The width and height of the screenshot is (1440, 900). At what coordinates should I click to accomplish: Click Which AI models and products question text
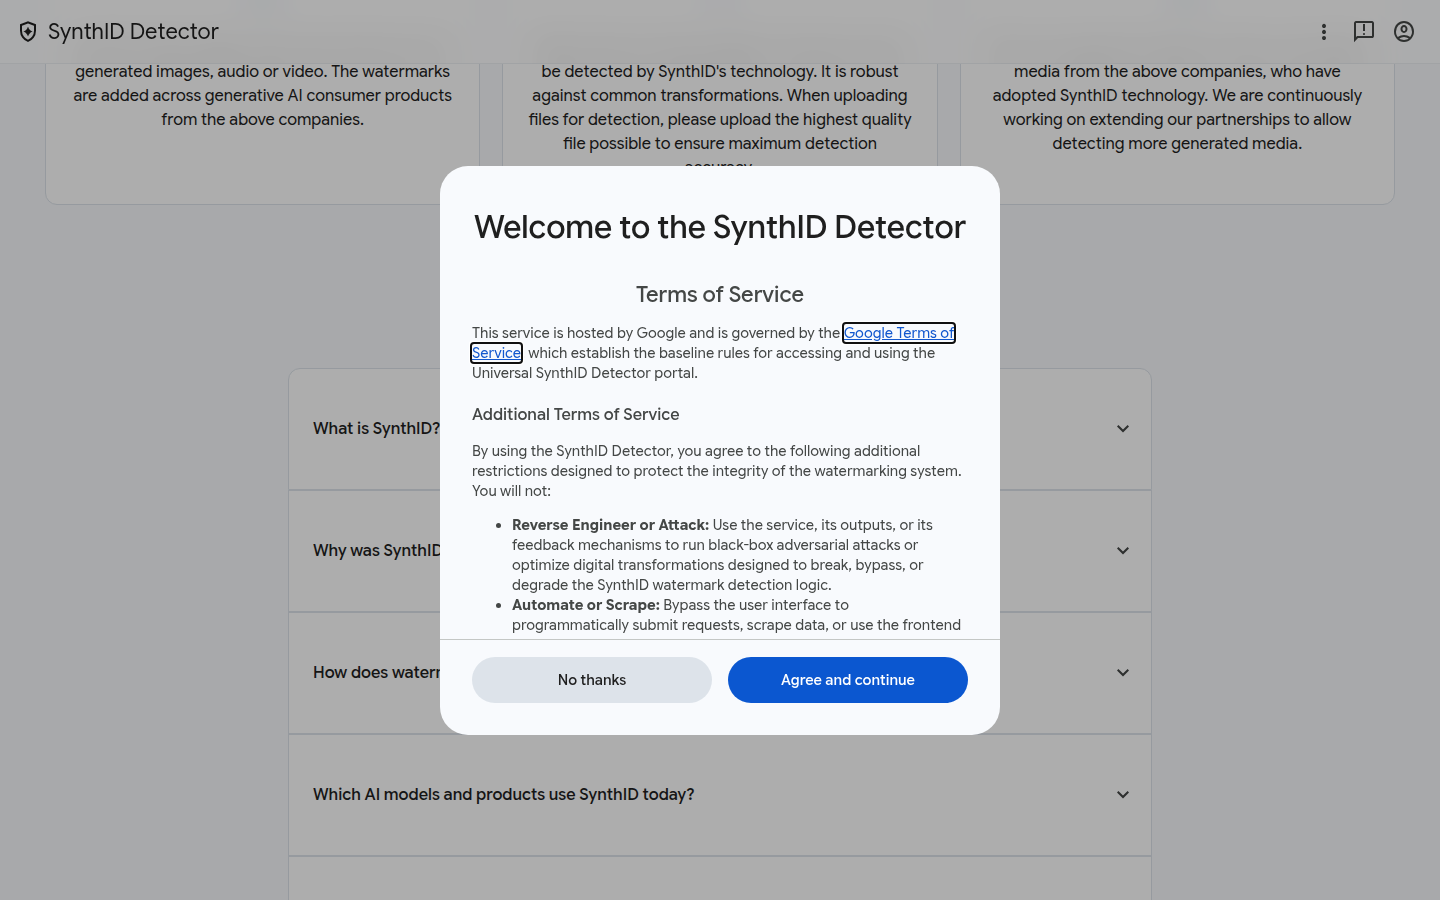click(504, 794)
